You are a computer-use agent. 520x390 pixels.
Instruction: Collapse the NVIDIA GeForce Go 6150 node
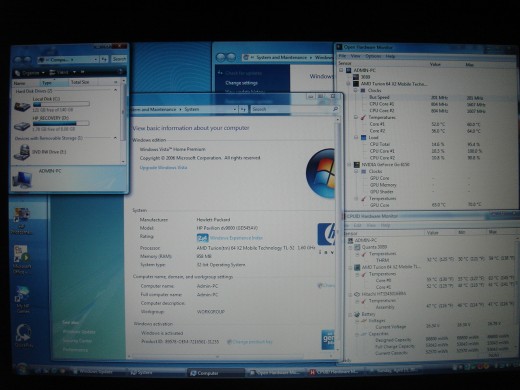tap(349, 164)
